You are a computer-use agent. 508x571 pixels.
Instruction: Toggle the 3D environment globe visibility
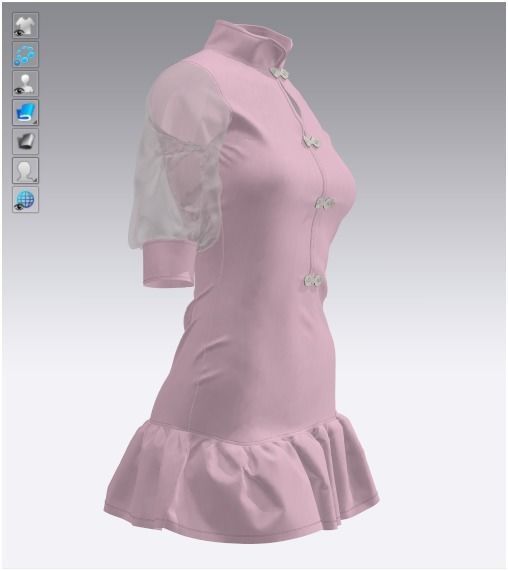pos(25,200)
